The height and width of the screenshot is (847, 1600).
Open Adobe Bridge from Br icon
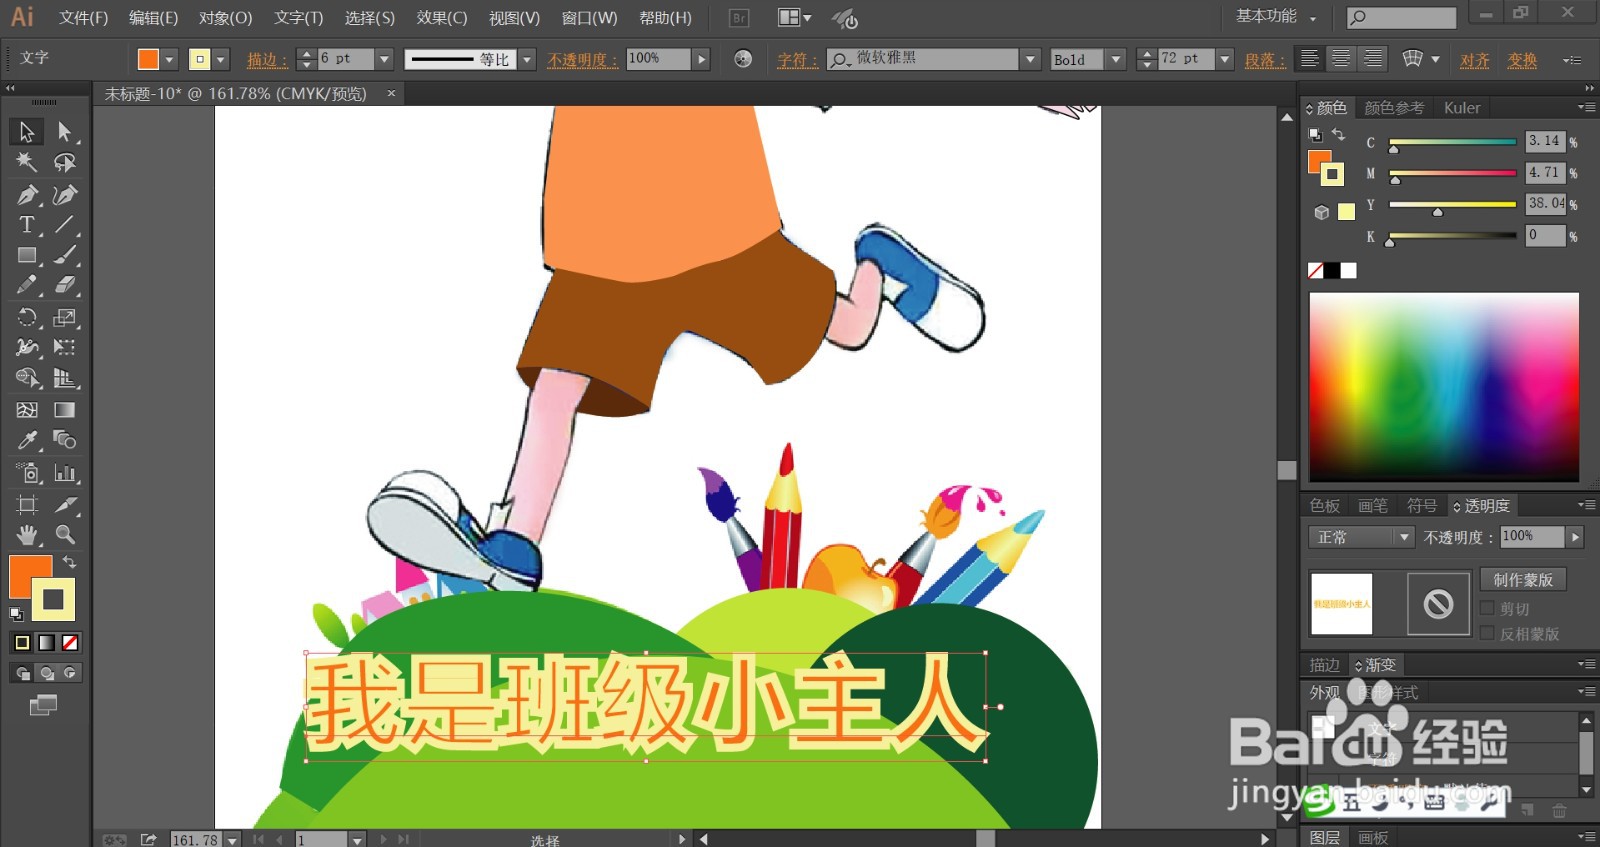click(739, 18)
